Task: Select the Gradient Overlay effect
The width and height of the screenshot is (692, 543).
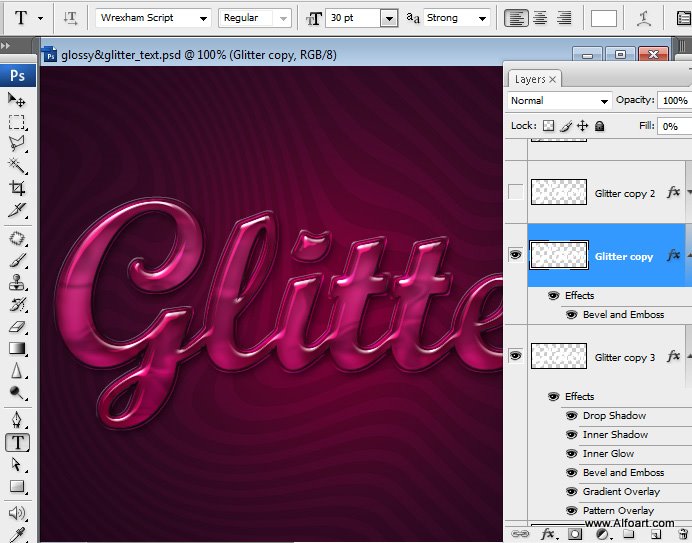Action: click(x=621, y=492)
